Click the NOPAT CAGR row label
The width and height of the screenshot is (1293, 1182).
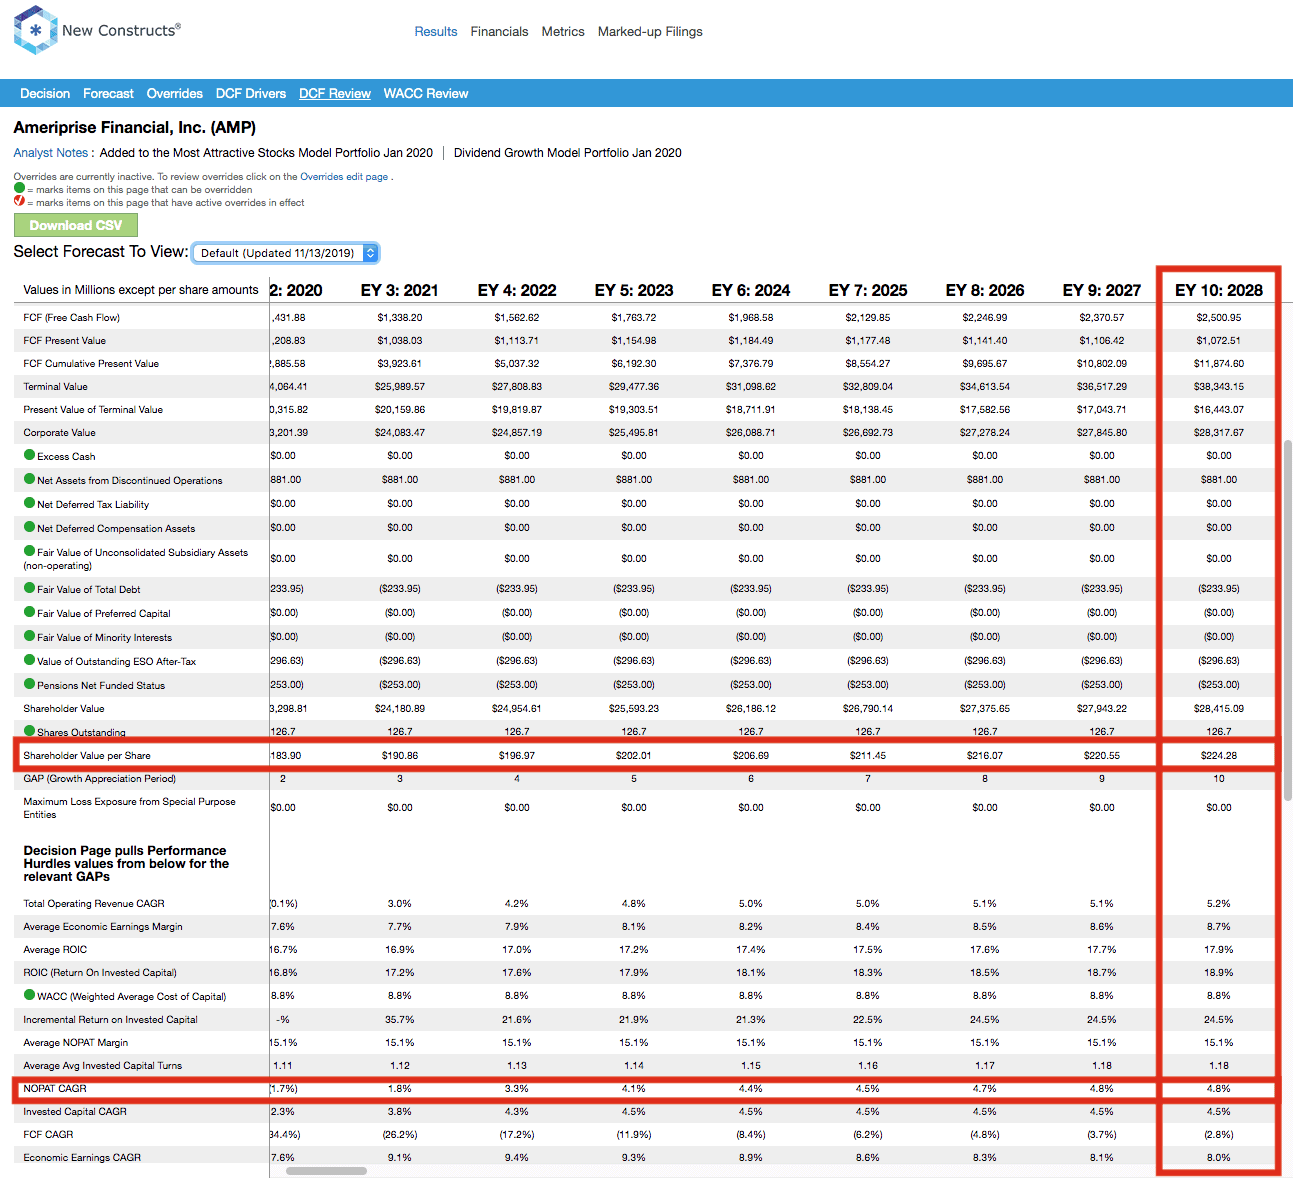(x=55, y=1088)
